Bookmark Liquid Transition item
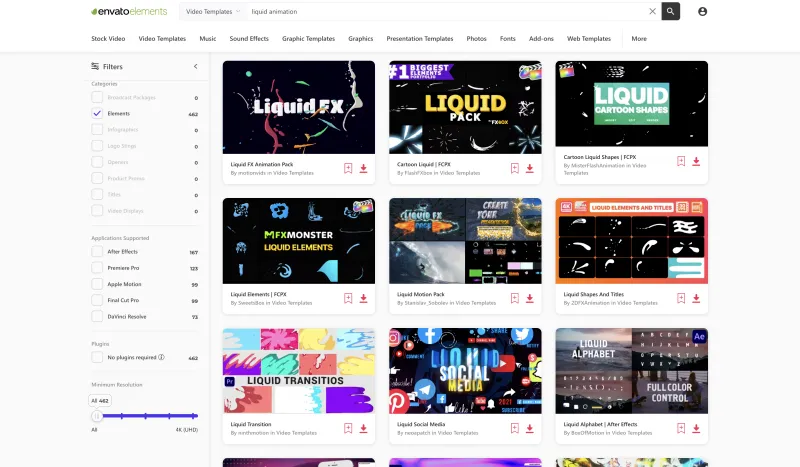The height and width of the screenshot is (467, 800). pyautogui.click(x=348, y=428)
